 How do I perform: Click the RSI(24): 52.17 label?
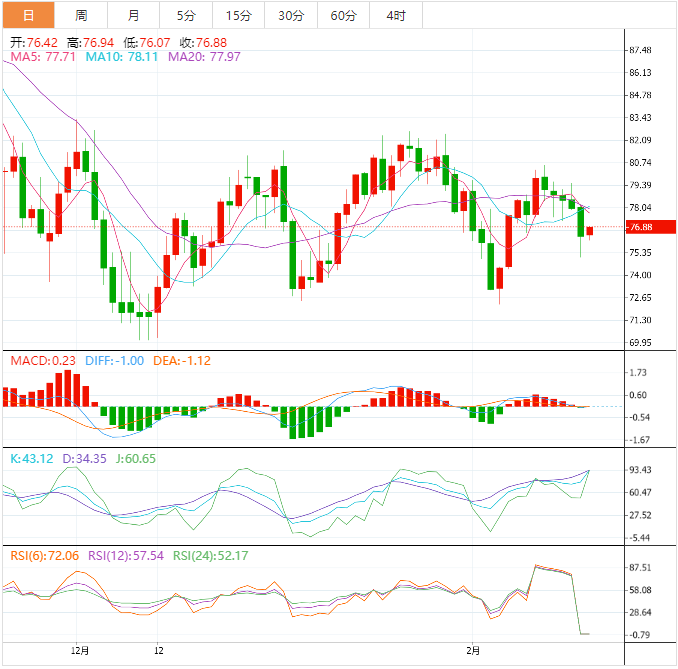click(211, 556)
